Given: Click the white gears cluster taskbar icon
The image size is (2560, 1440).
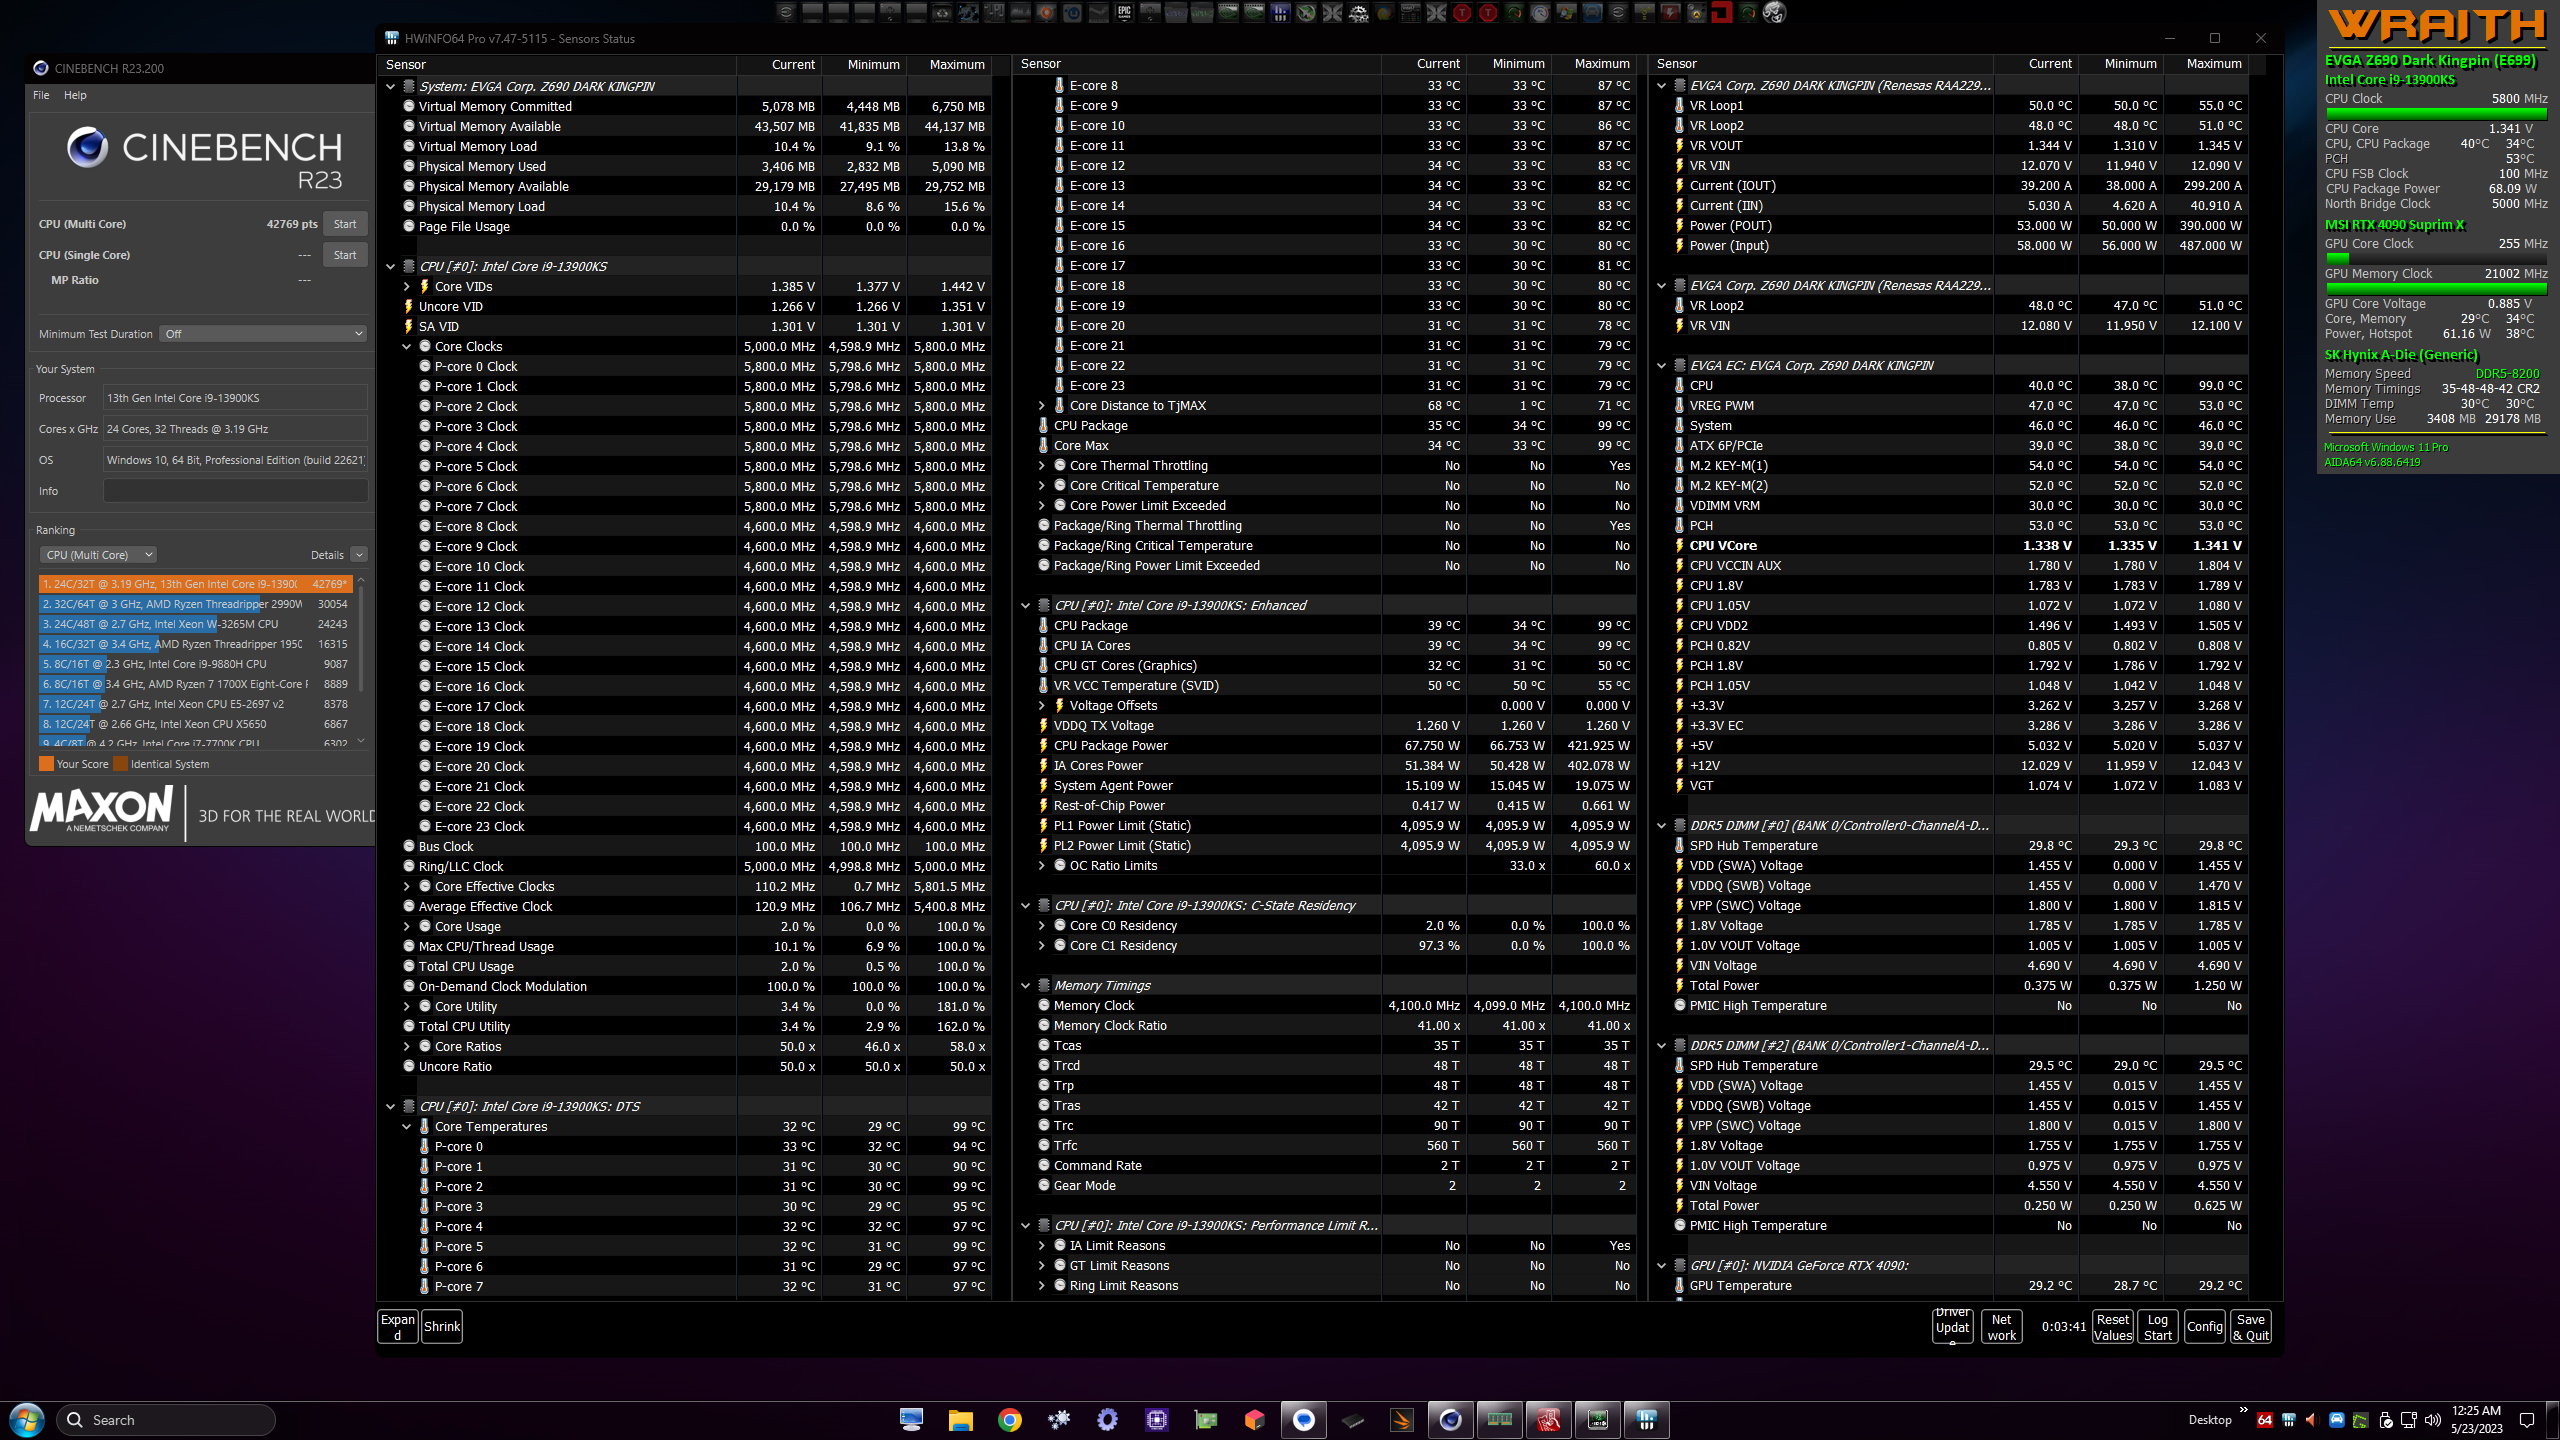Looking at the screenshot, I should point(1059,1420).
